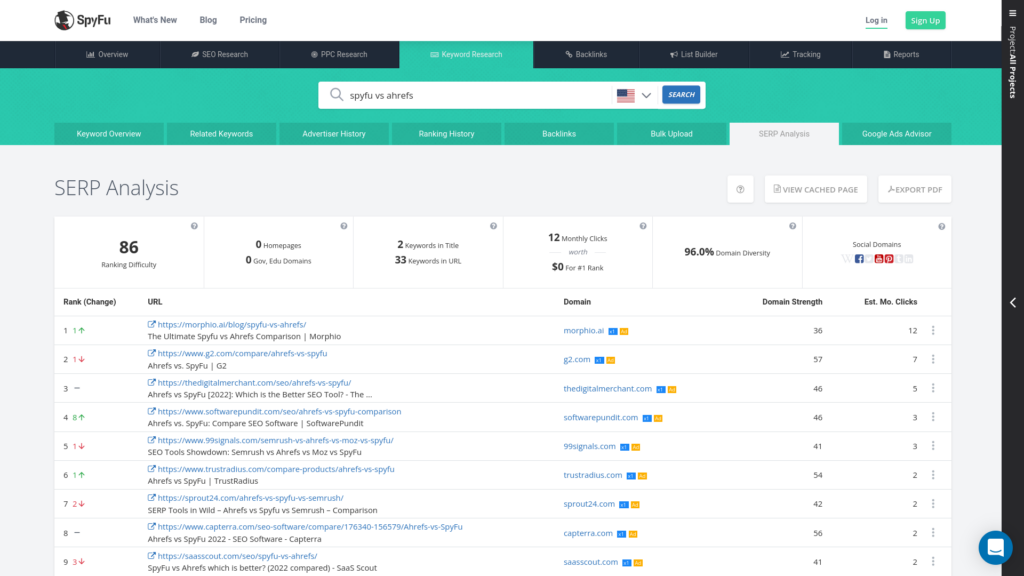
Task: Open row options menu for softwarepundit.com
Action: (x=933, y=417)
